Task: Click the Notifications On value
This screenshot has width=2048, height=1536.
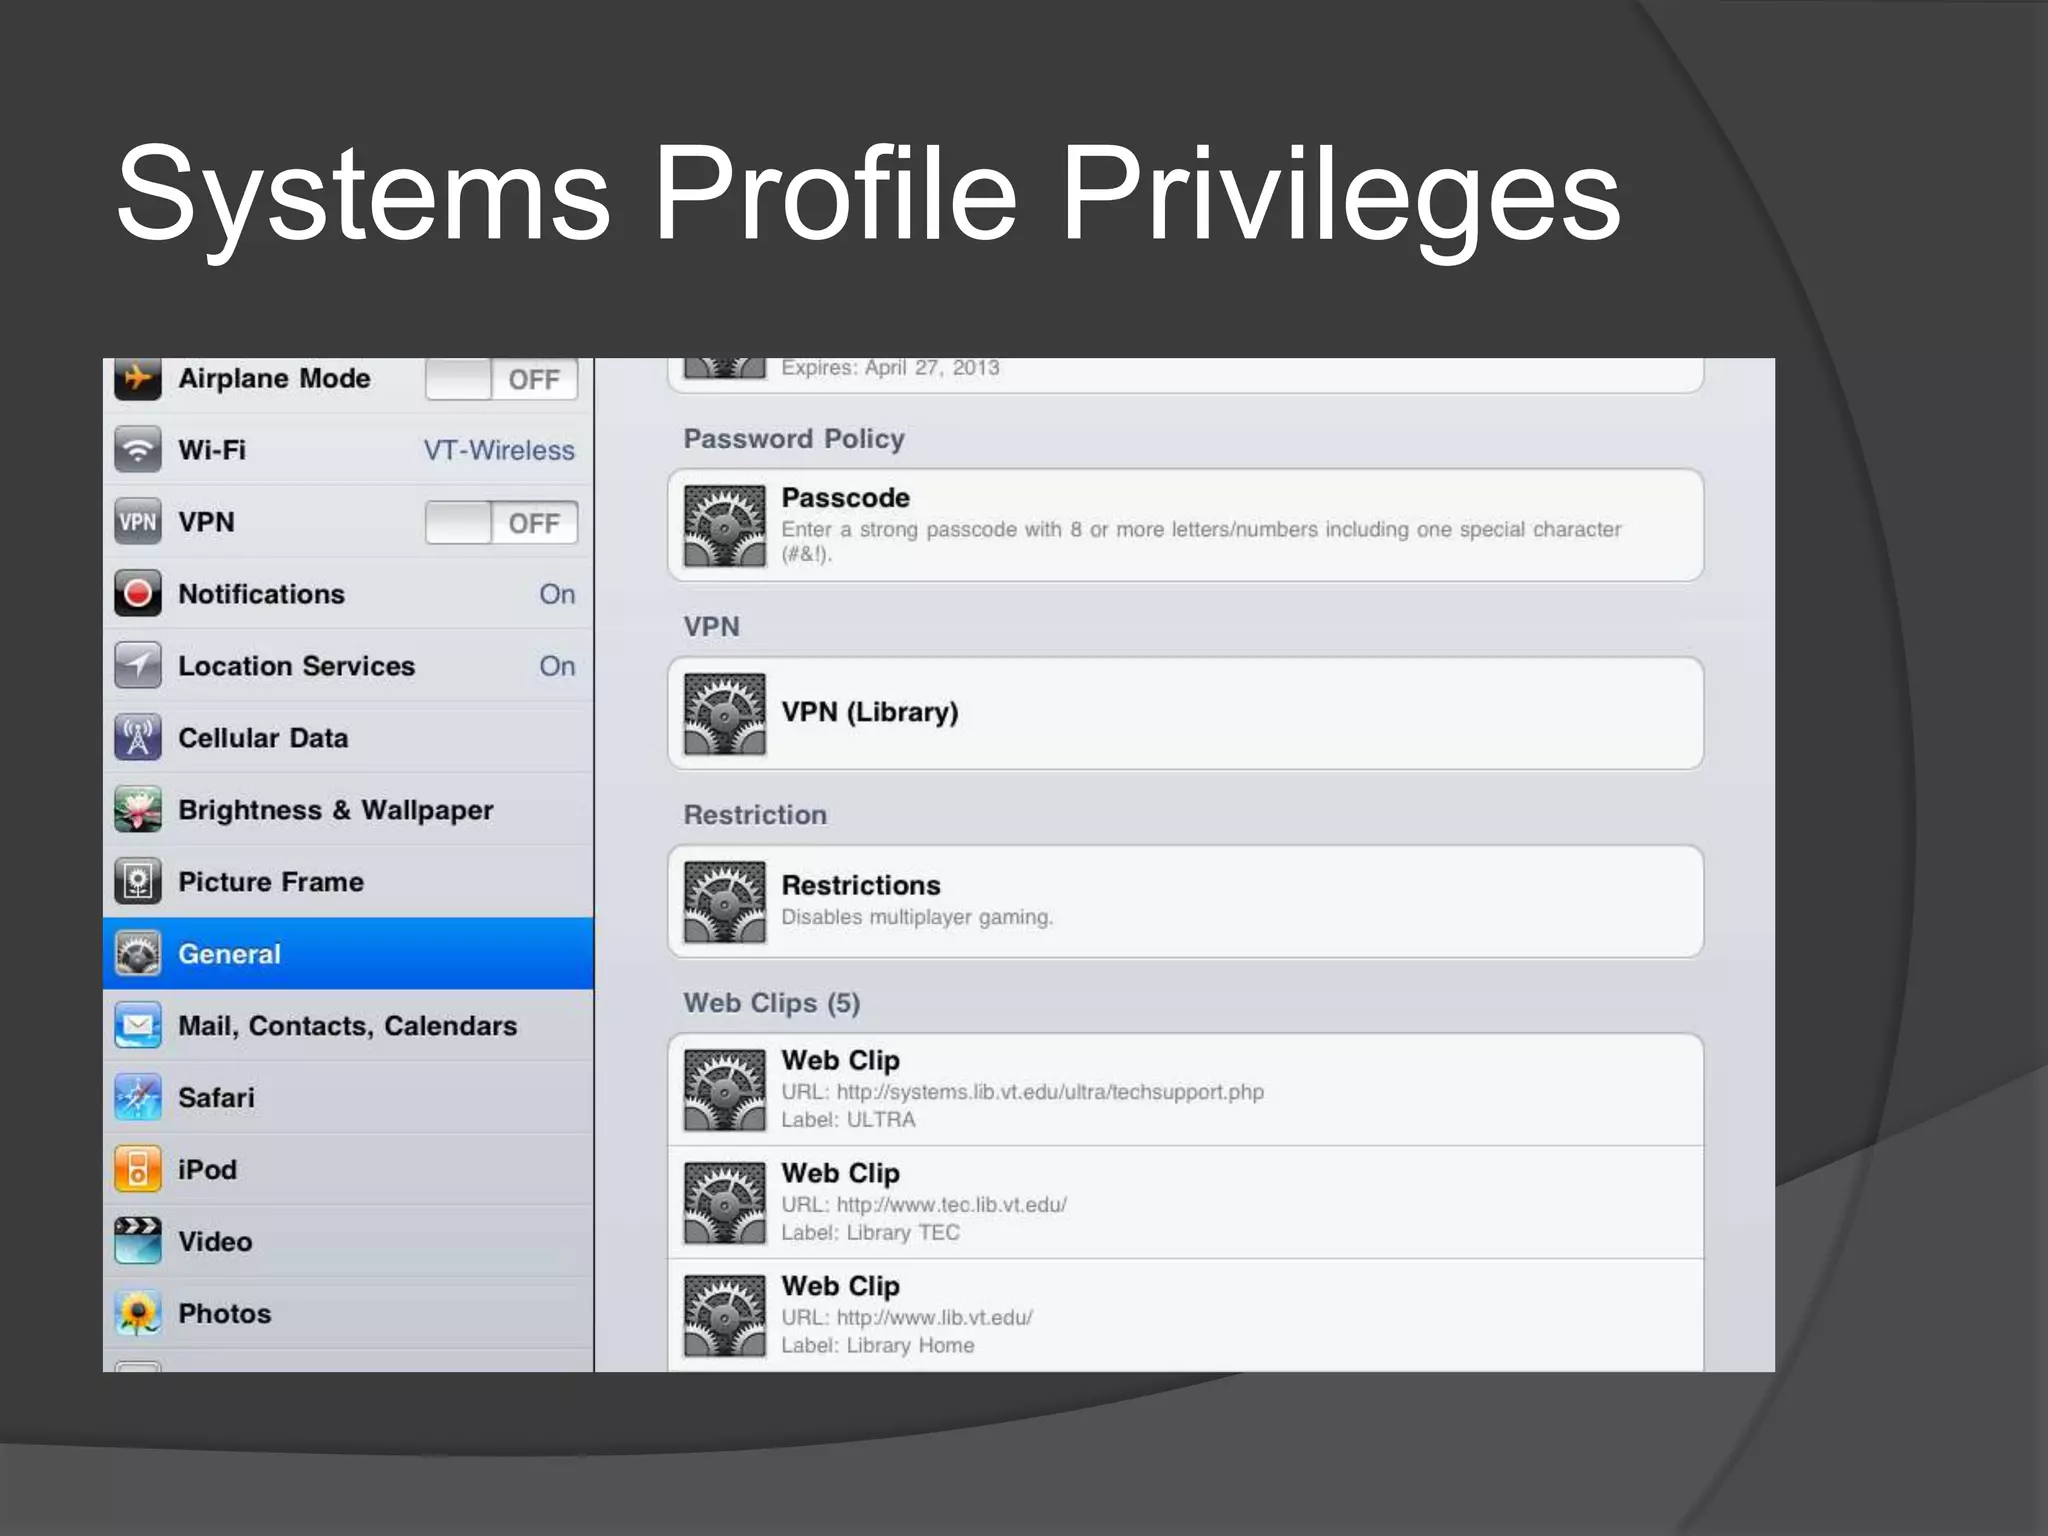Action: [x=557, y=594]
